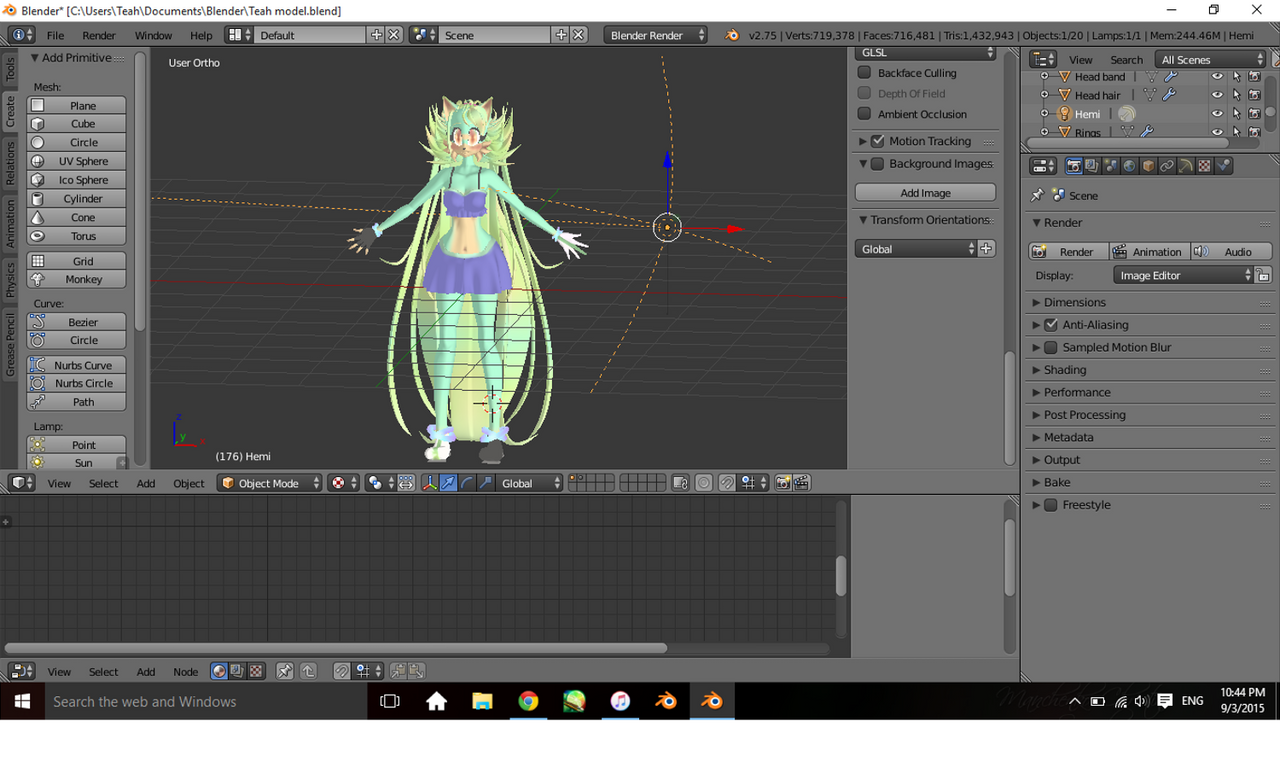Click the translate manipulator arrow icon in the 3D view header
1280x768 pixels.
click(448, 483)
